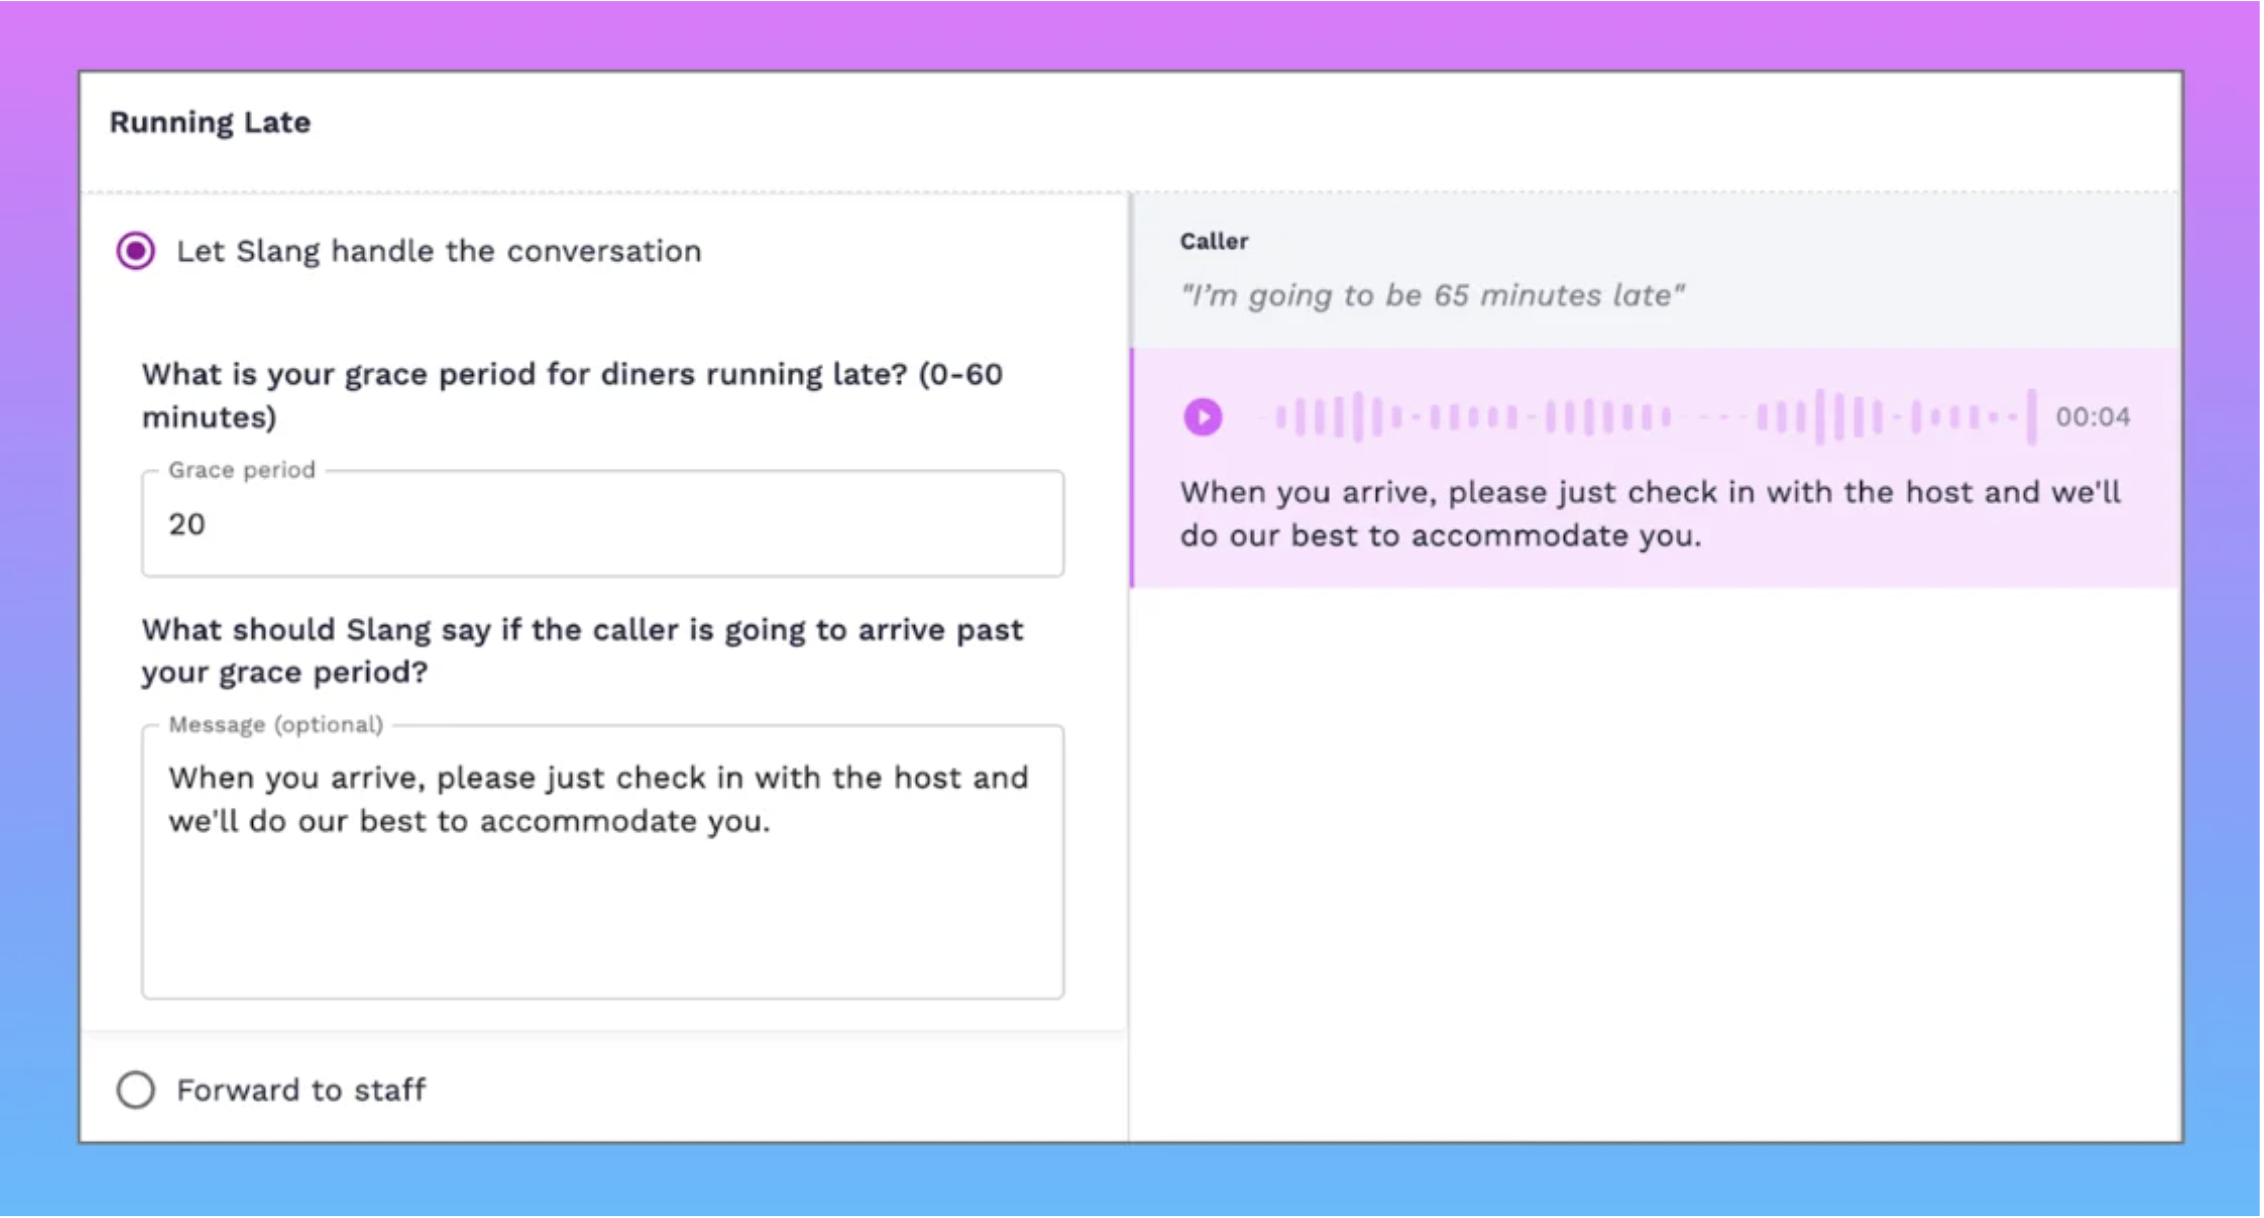Click the empty preview area below the pink response
Screen dimensions: 2264x1218
click(1655, 860)
